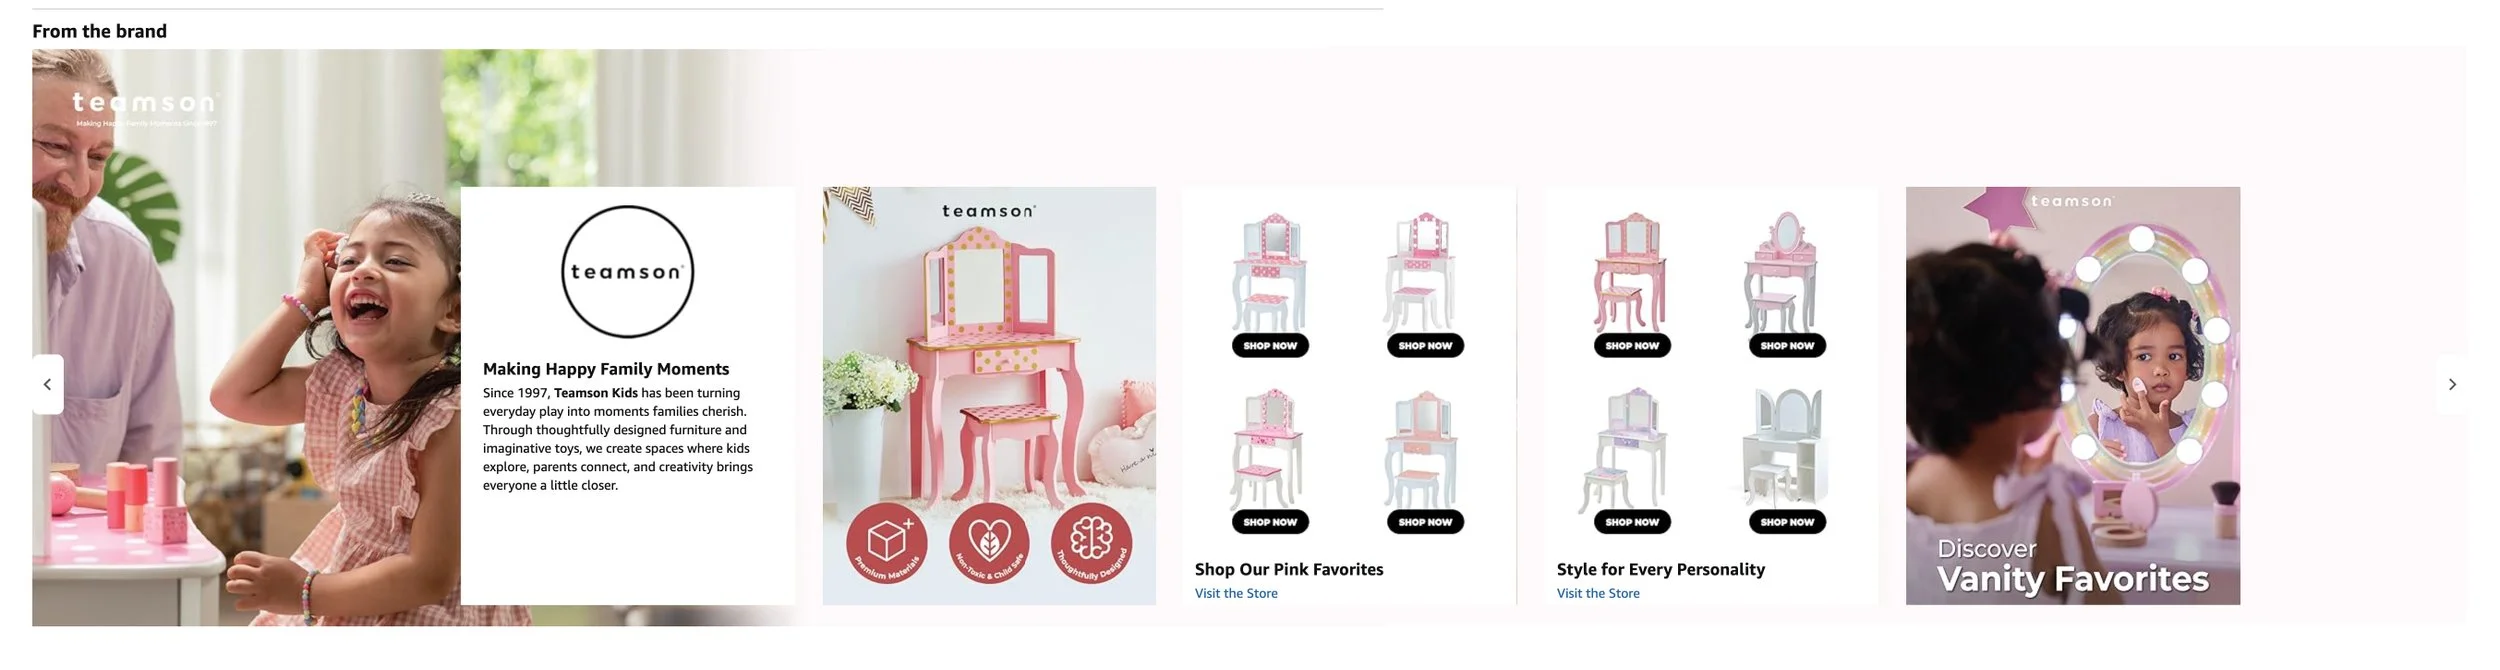
Task: Open Visit the Store under Pink Favorites
Action: tap(1236, 593)
